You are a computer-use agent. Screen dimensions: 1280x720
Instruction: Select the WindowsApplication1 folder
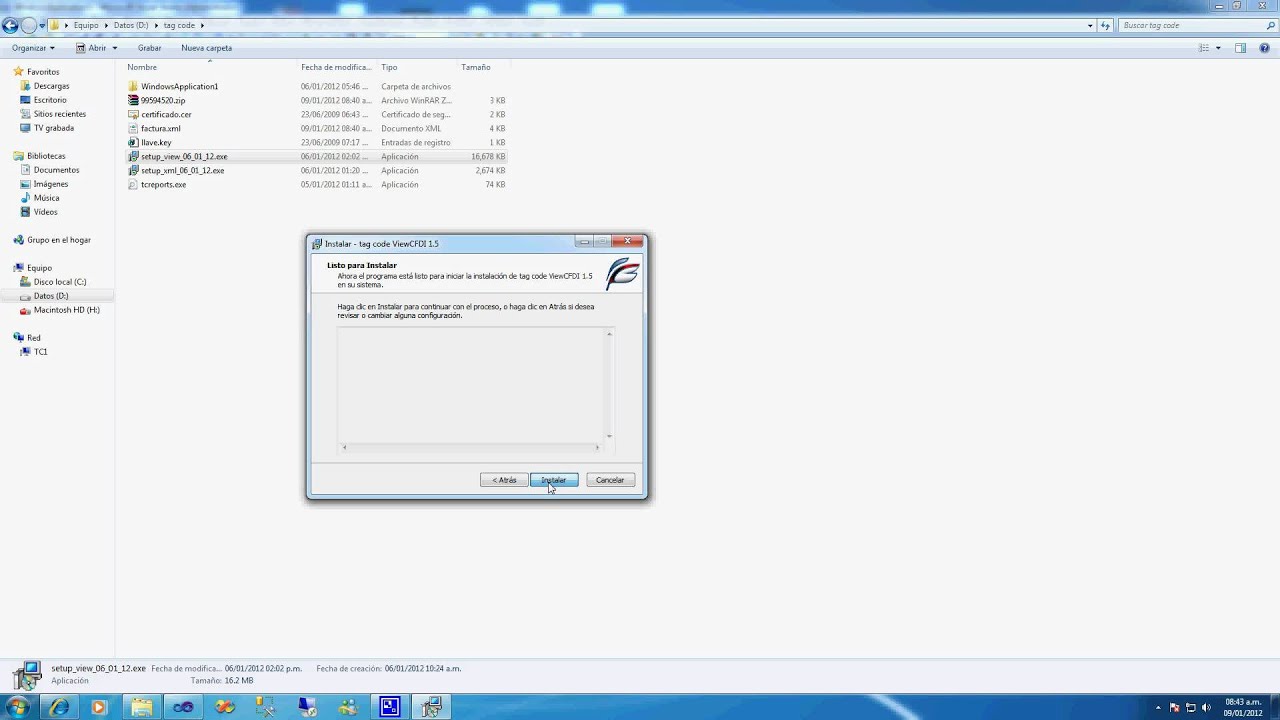point(179,86)
